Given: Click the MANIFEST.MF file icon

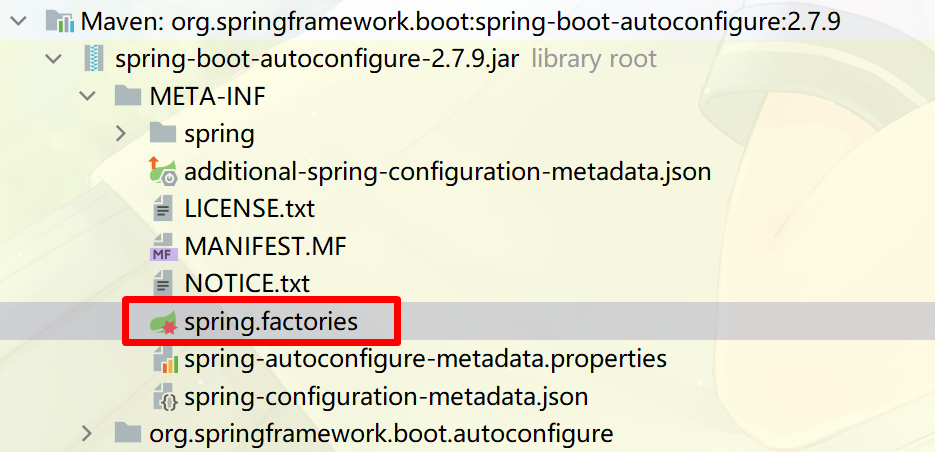Looking at the screenshot, I should point(163,246).
